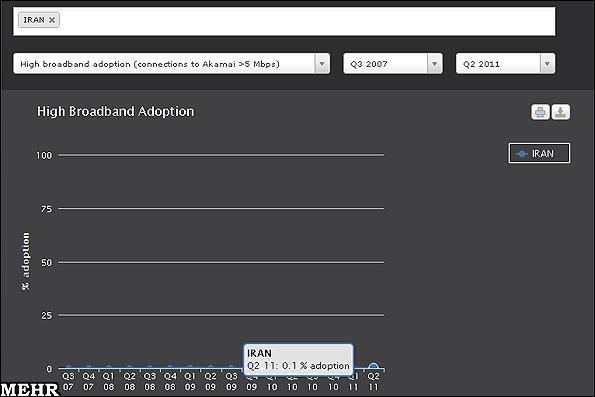The image size is (595, 397).
Task: Click the Q1 08 data point marker
Action: [x=109, y=367]
